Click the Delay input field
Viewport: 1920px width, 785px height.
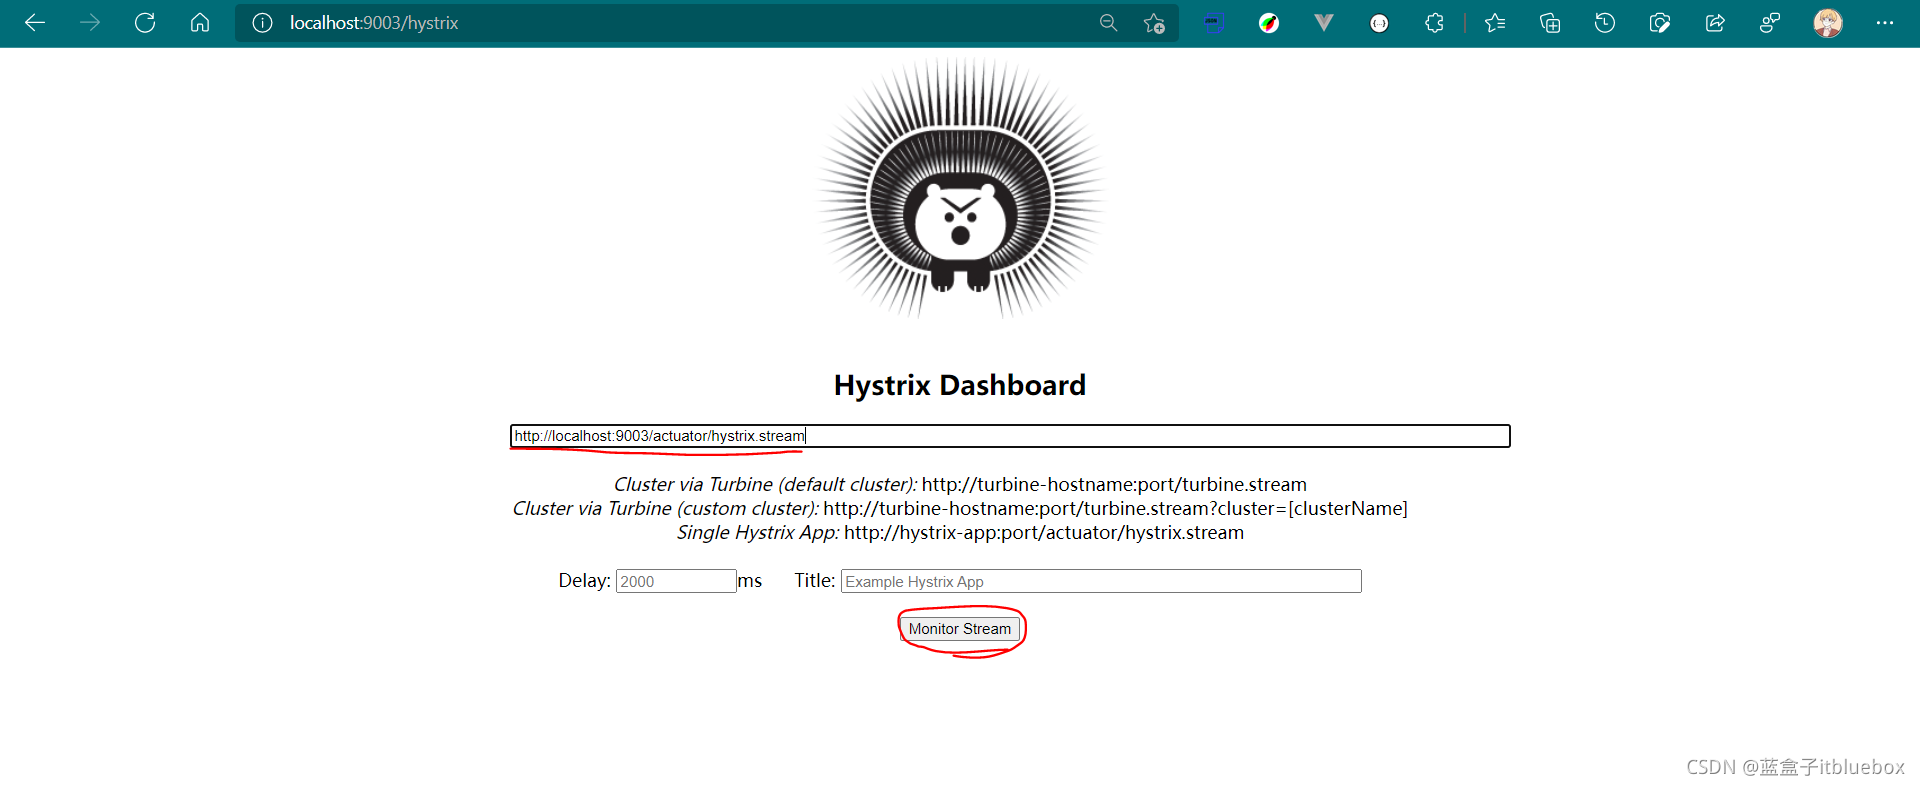[676, 581]
